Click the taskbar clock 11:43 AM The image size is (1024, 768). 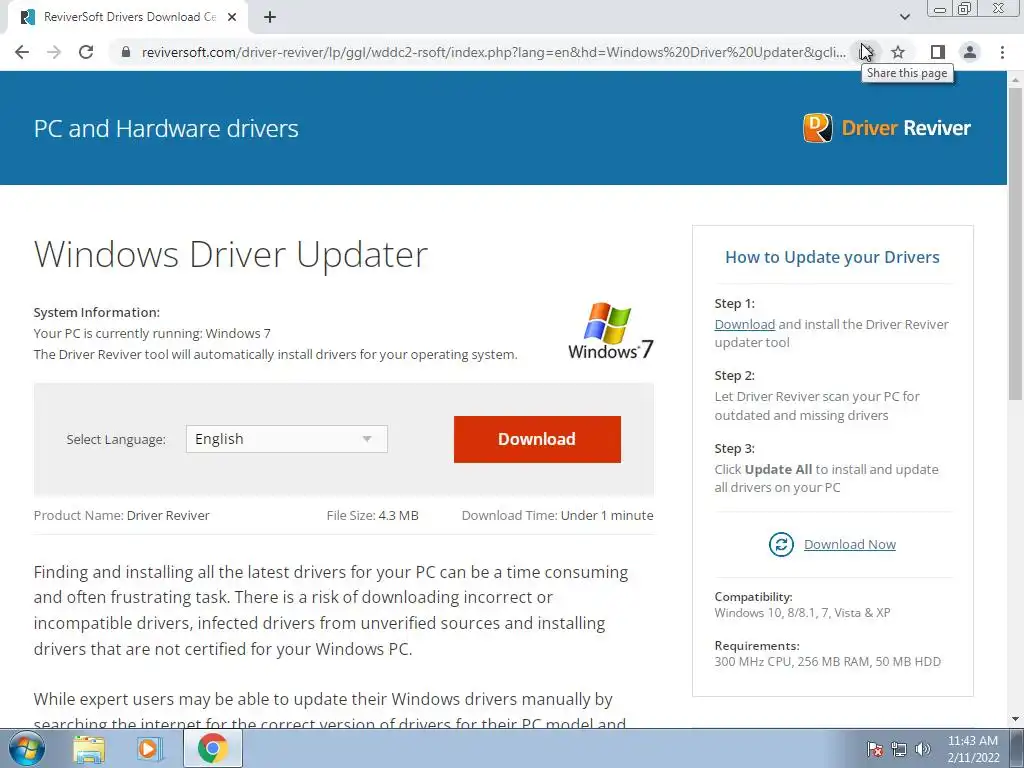pos(973,741)
